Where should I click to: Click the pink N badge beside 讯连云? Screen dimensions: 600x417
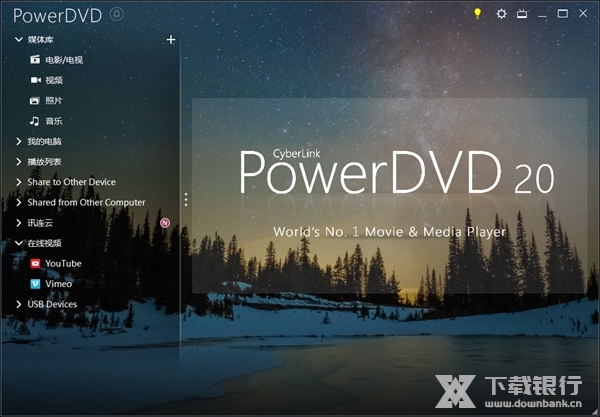(x=165, y=223)
